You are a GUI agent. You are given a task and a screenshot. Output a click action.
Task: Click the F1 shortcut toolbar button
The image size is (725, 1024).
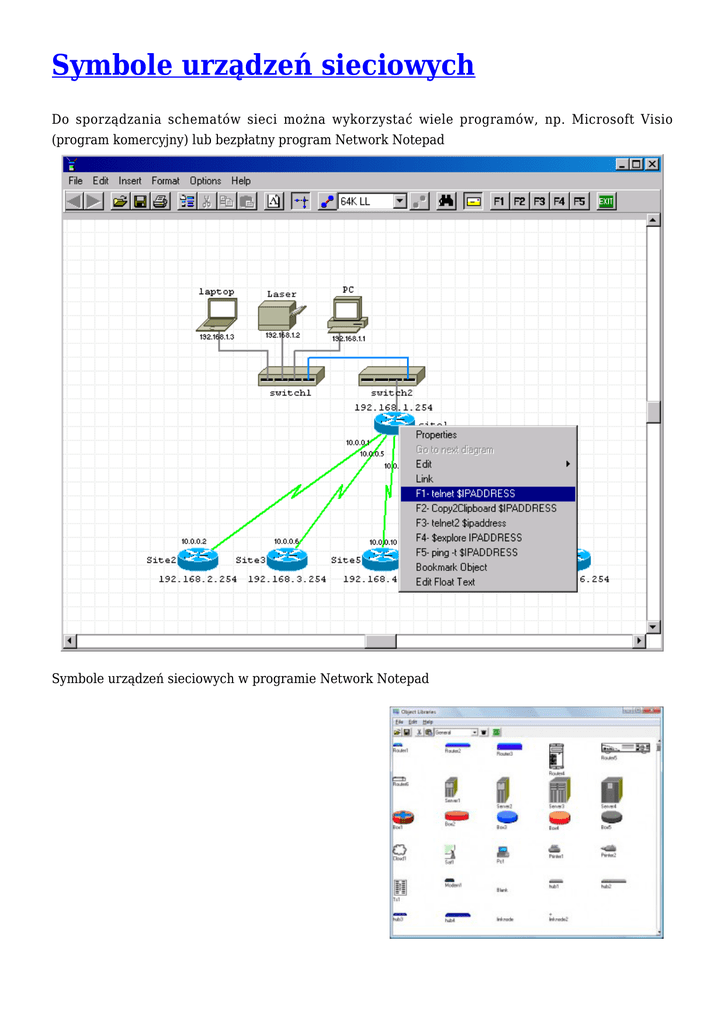coord(499,201)
